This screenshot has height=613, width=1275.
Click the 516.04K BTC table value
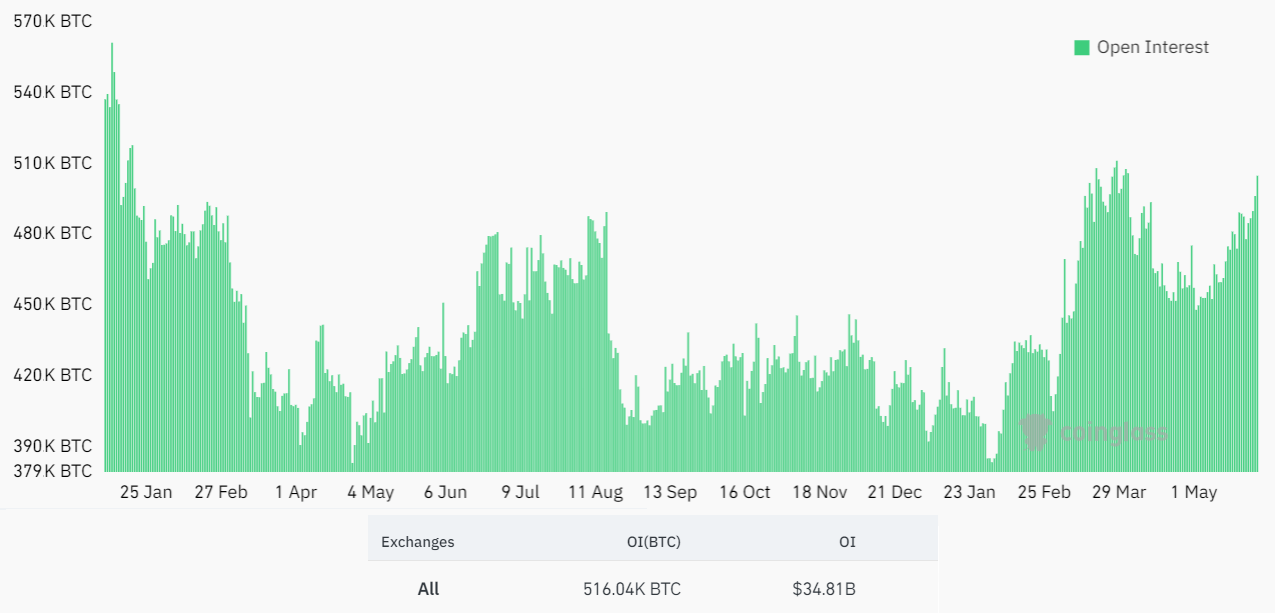pyautogui.click(x=632, y=589)
